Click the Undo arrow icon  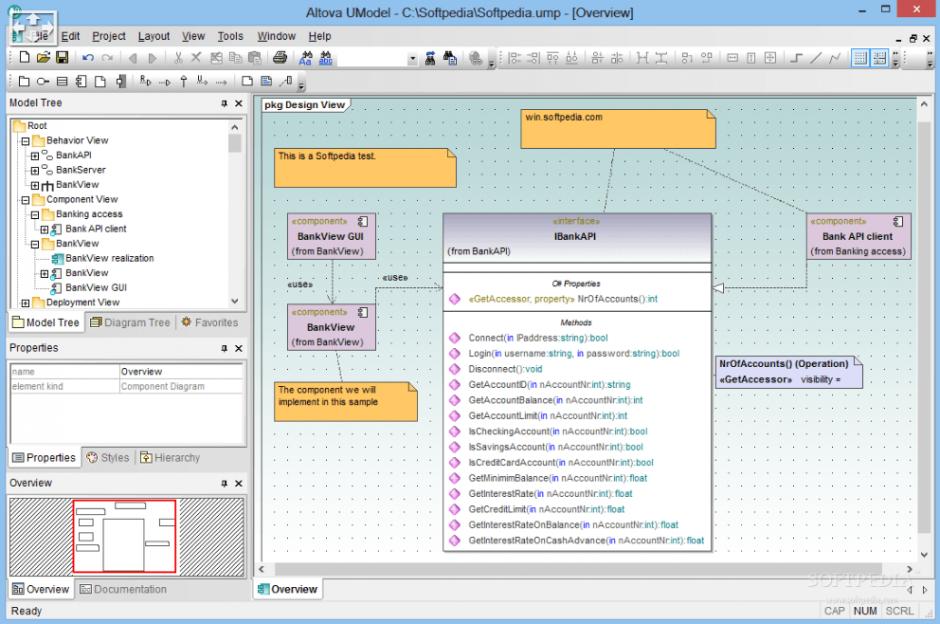pyautogui.click(x=88, y=59)
